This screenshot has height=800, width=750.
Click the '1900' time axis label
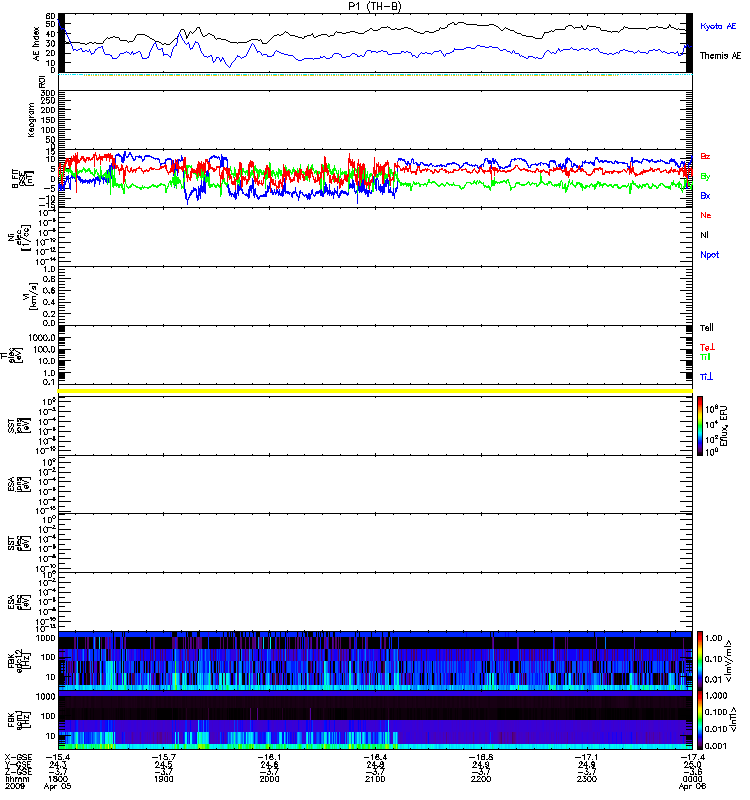tap(164, 779)
